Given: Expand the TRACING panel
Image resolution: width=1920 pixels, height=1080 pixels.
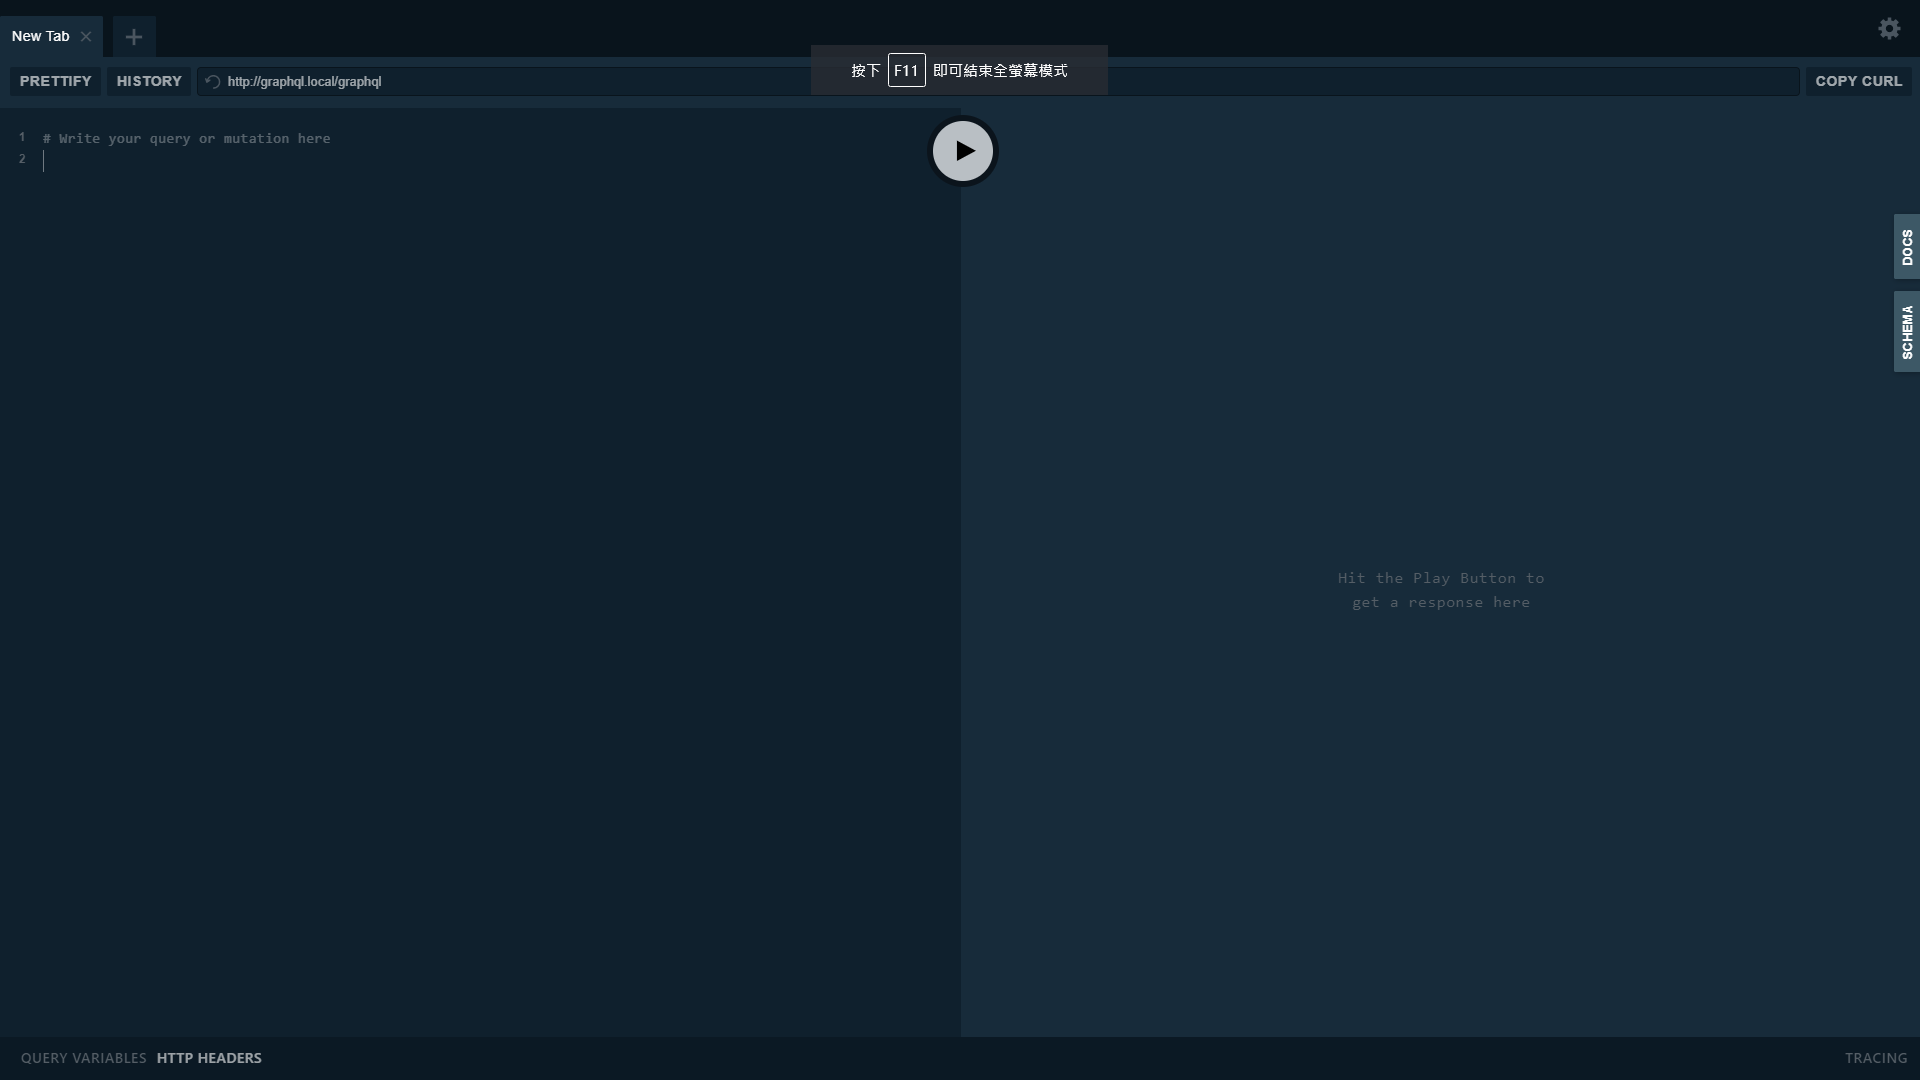Looking at the screenshot, I should click(x=1877, y=1057).
